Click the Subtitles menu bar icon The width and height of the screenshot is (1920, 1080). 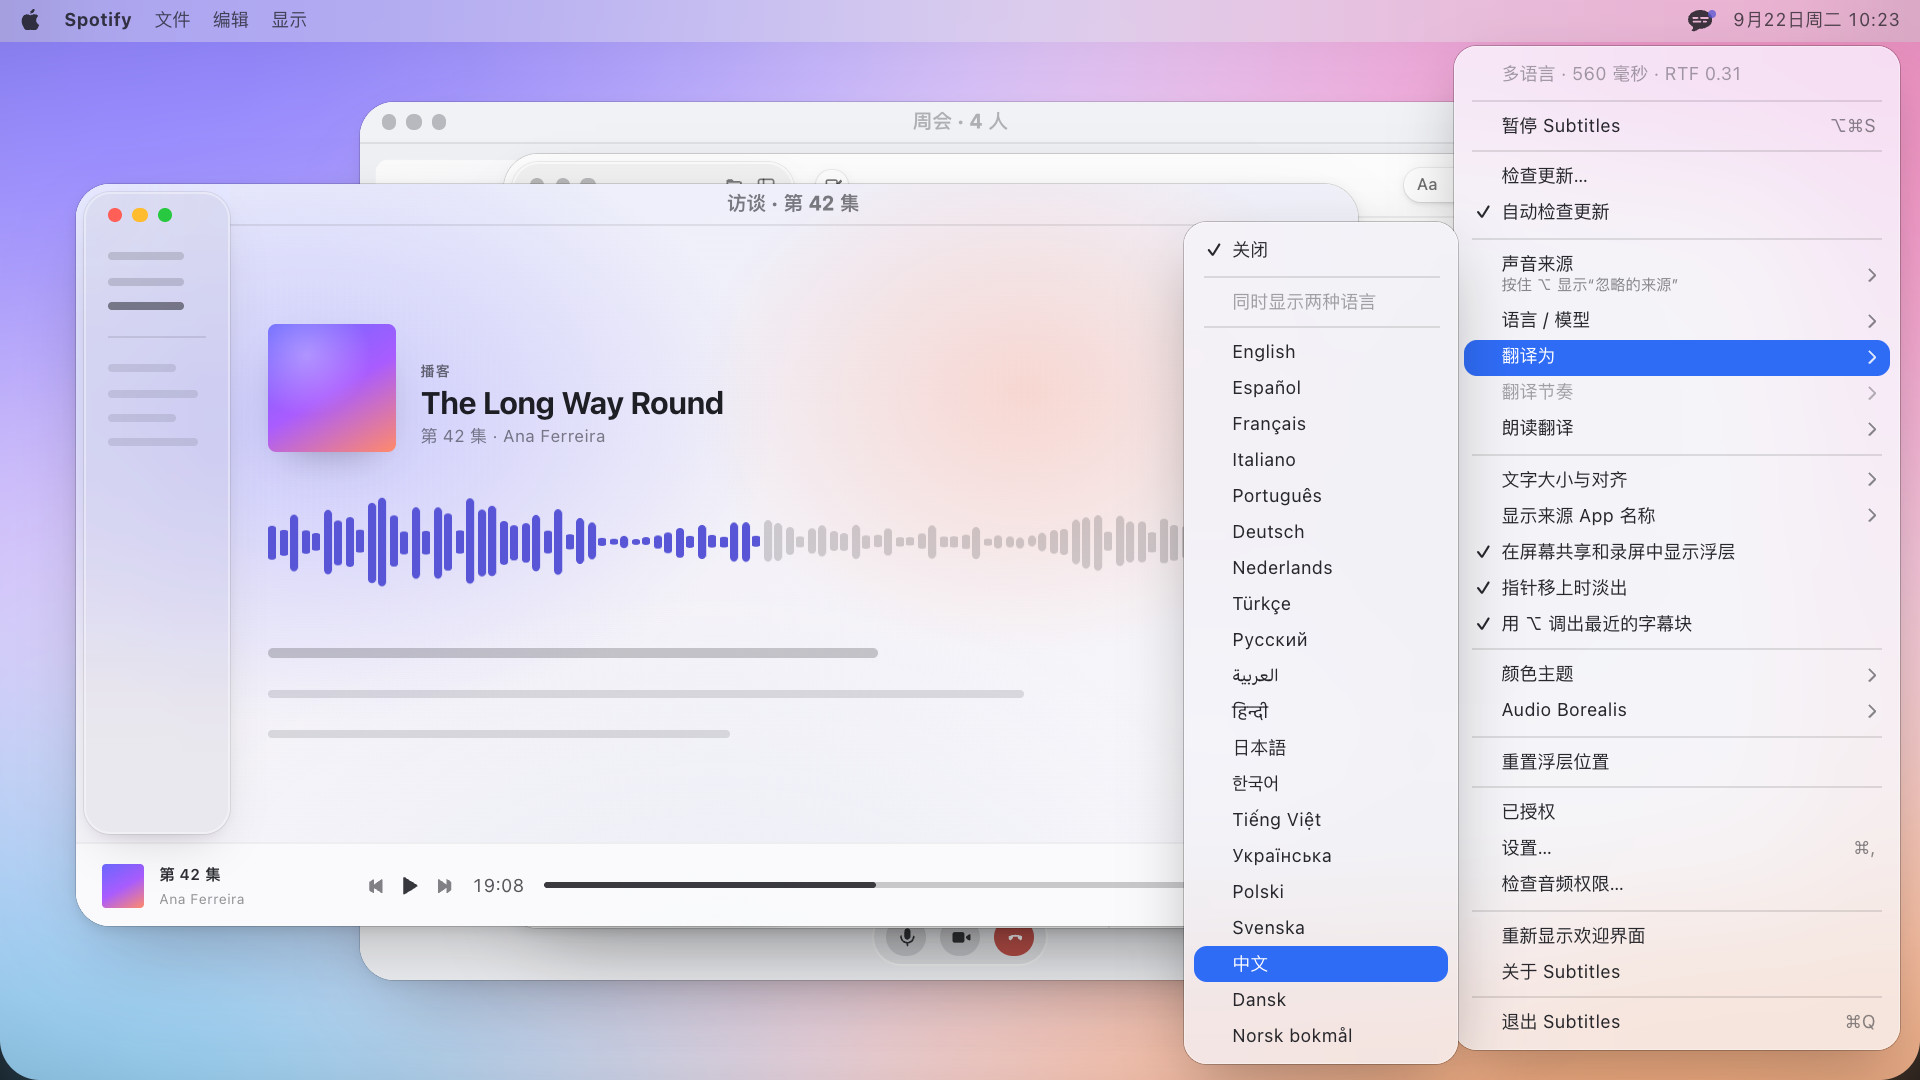[1700, 20]
